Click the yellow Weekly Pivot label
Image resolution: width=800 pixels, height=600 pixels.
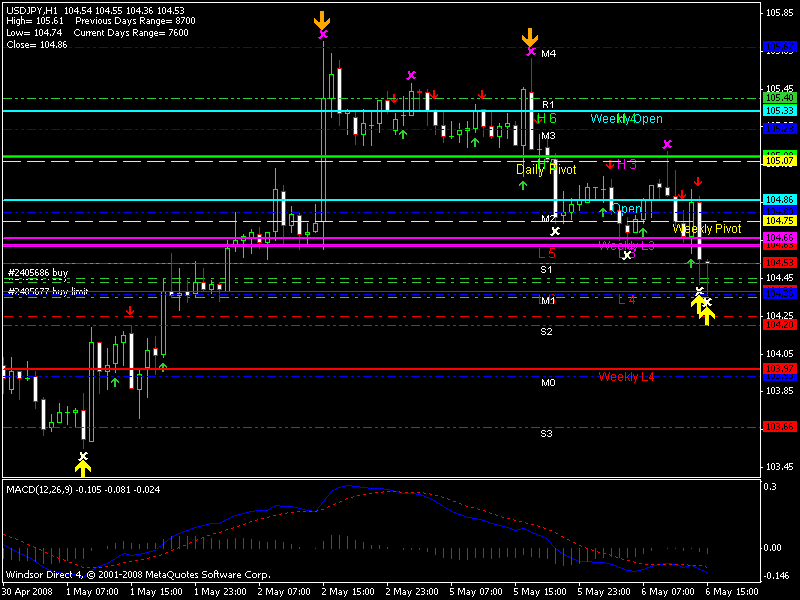[x=706, y=229]
